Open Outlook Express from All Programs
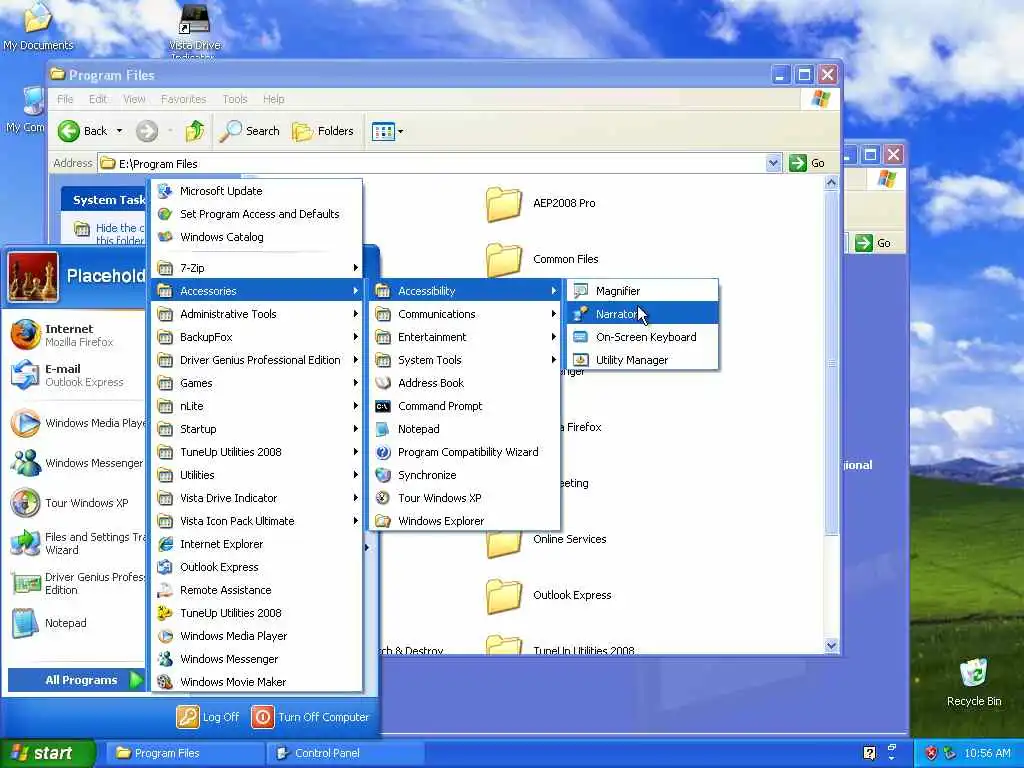This screenshot has height=768, width=1024. coord(257,567)
